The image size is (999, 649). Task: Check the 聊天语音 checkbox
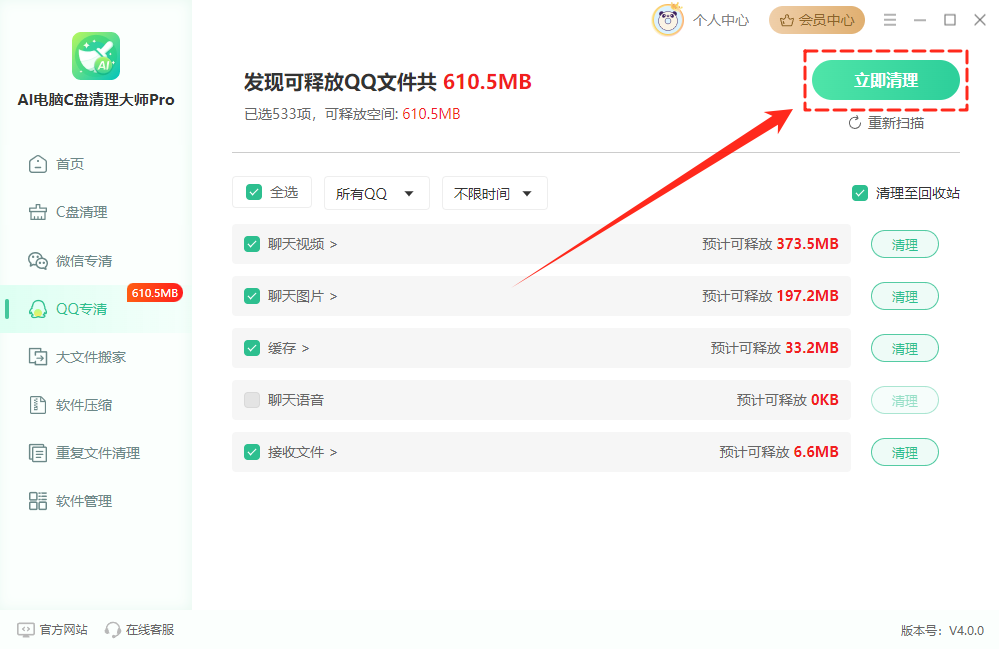pyautogui.click(x=252, y=400)
